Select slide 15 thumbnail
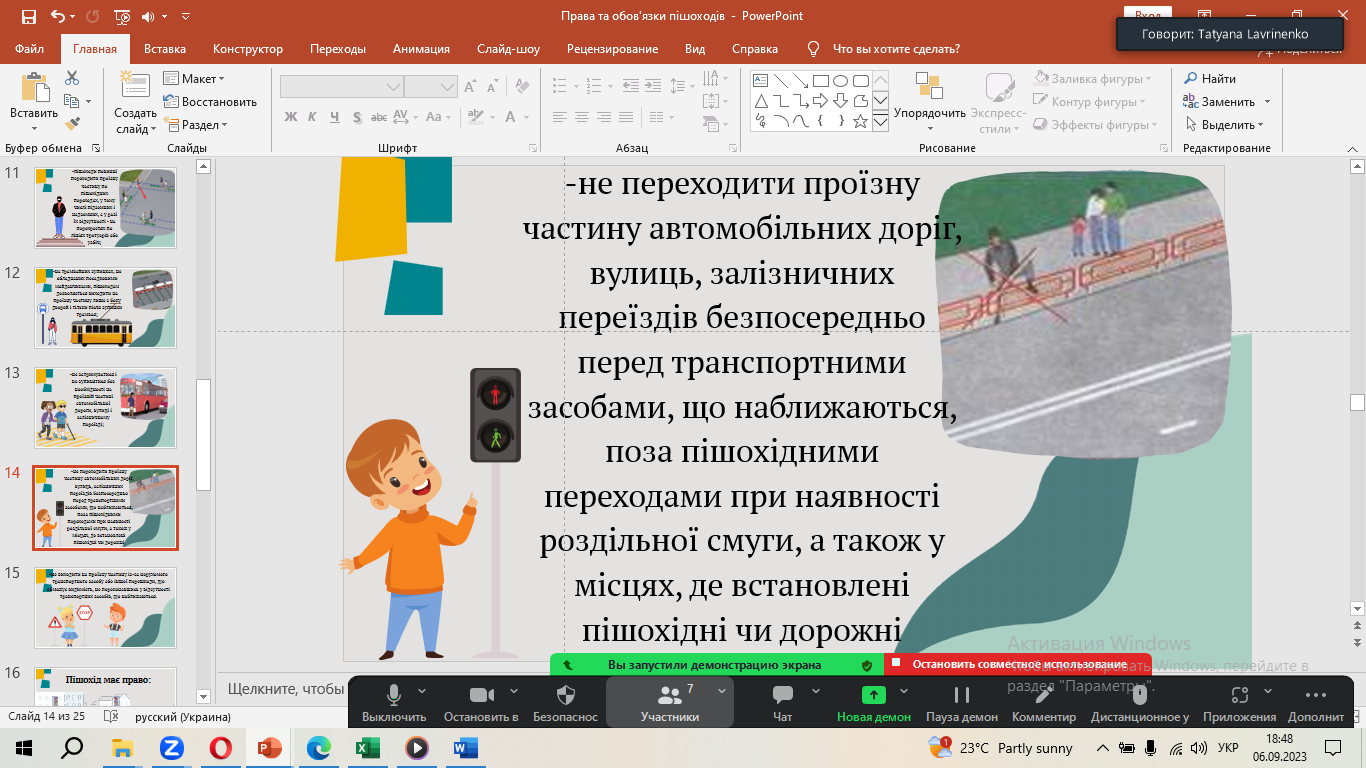 tap(106, 607)
